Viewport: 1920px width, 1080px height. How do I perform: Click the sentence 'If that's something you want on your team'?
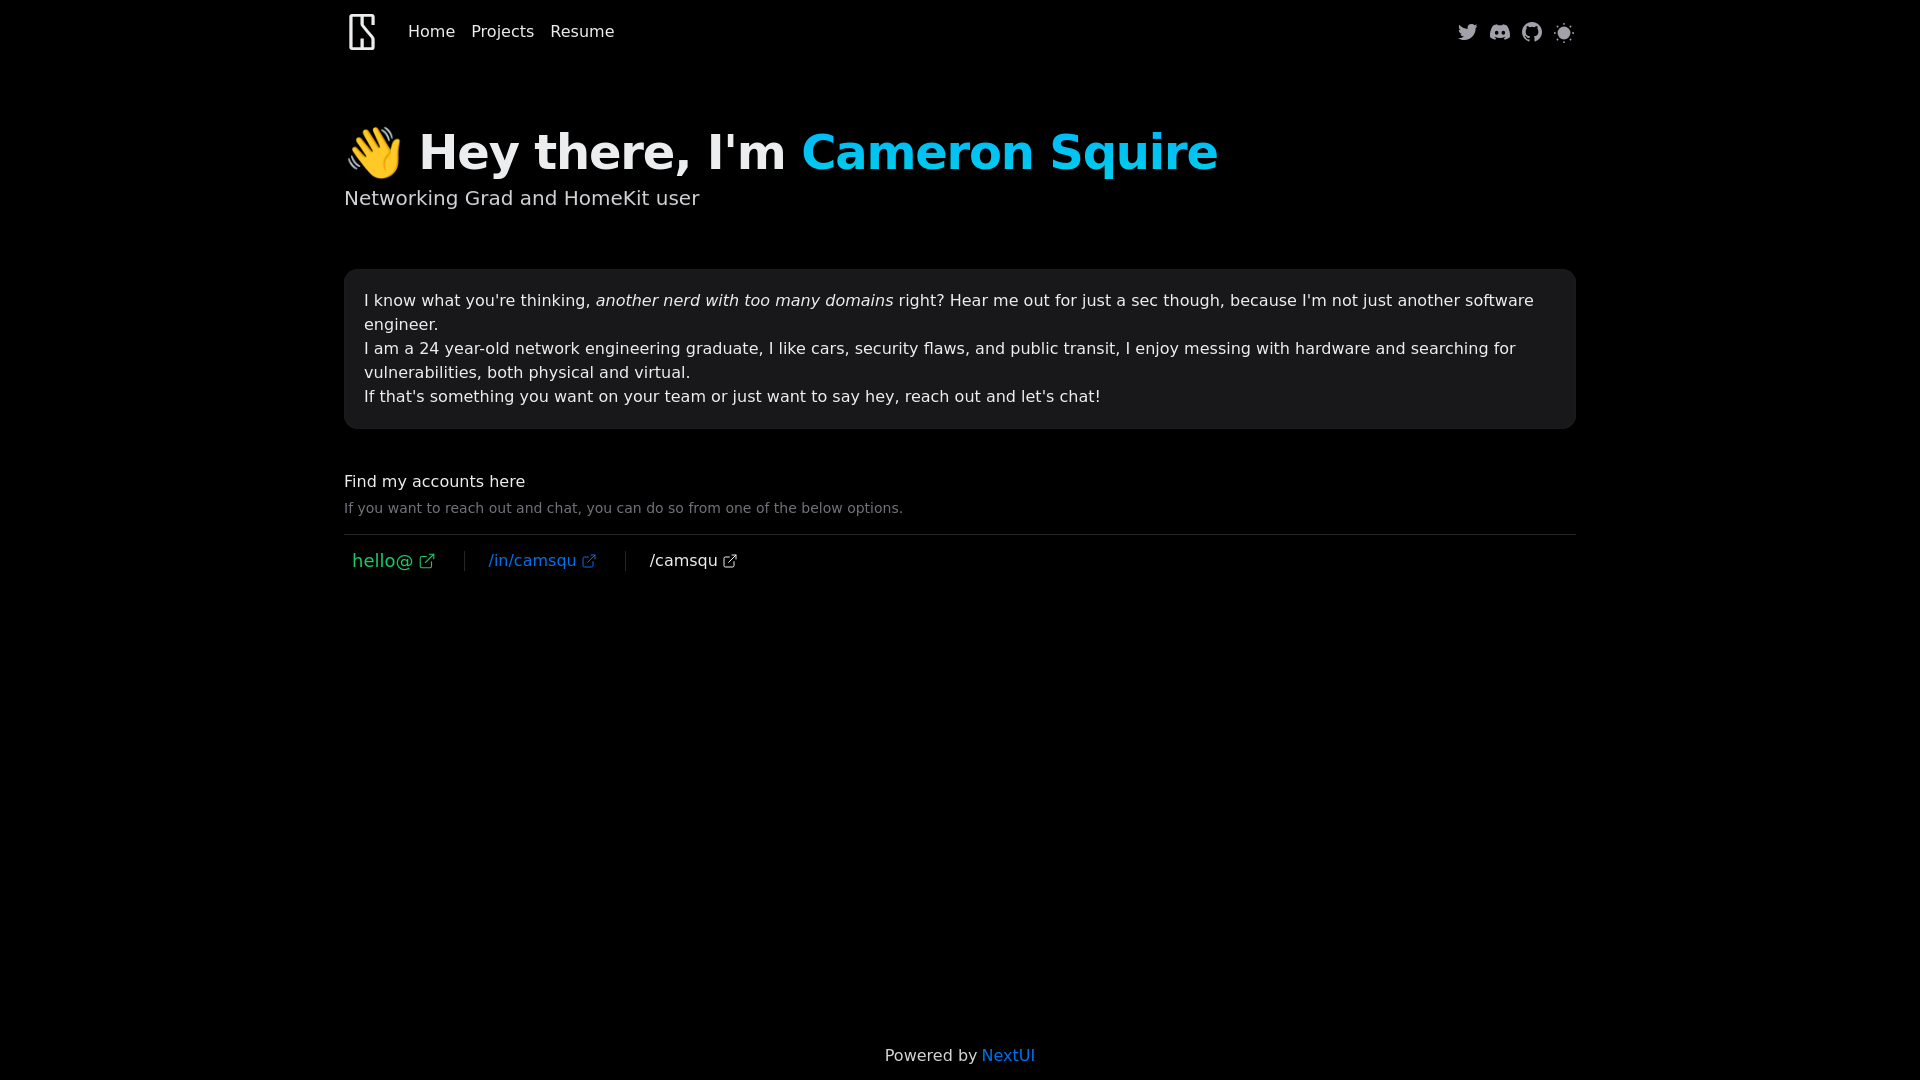[732, 397]
